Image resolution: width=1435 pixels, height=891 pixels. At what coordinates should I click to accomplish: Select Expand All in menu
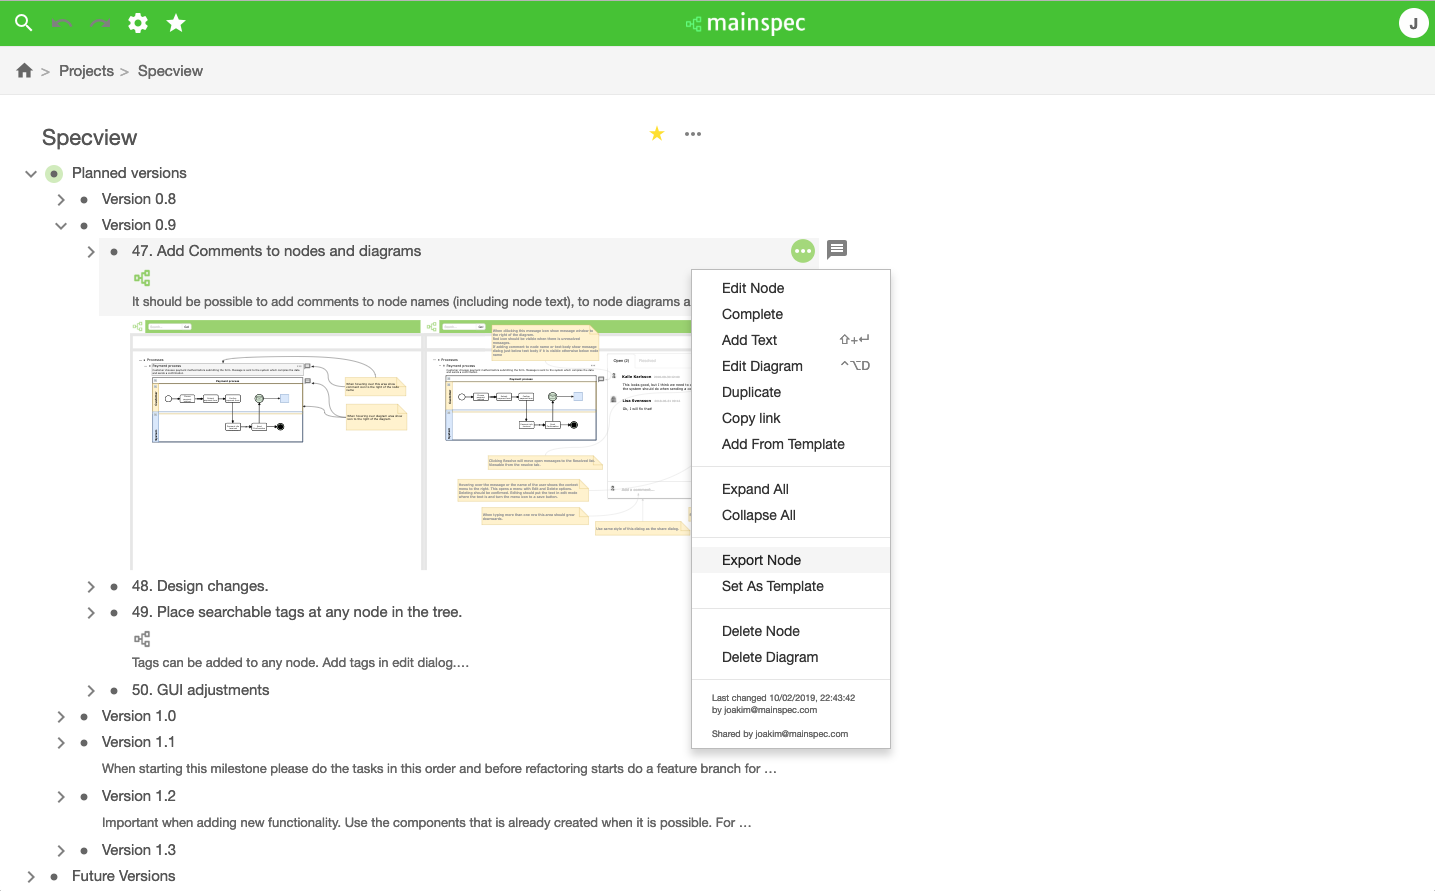tap(791, 489)
